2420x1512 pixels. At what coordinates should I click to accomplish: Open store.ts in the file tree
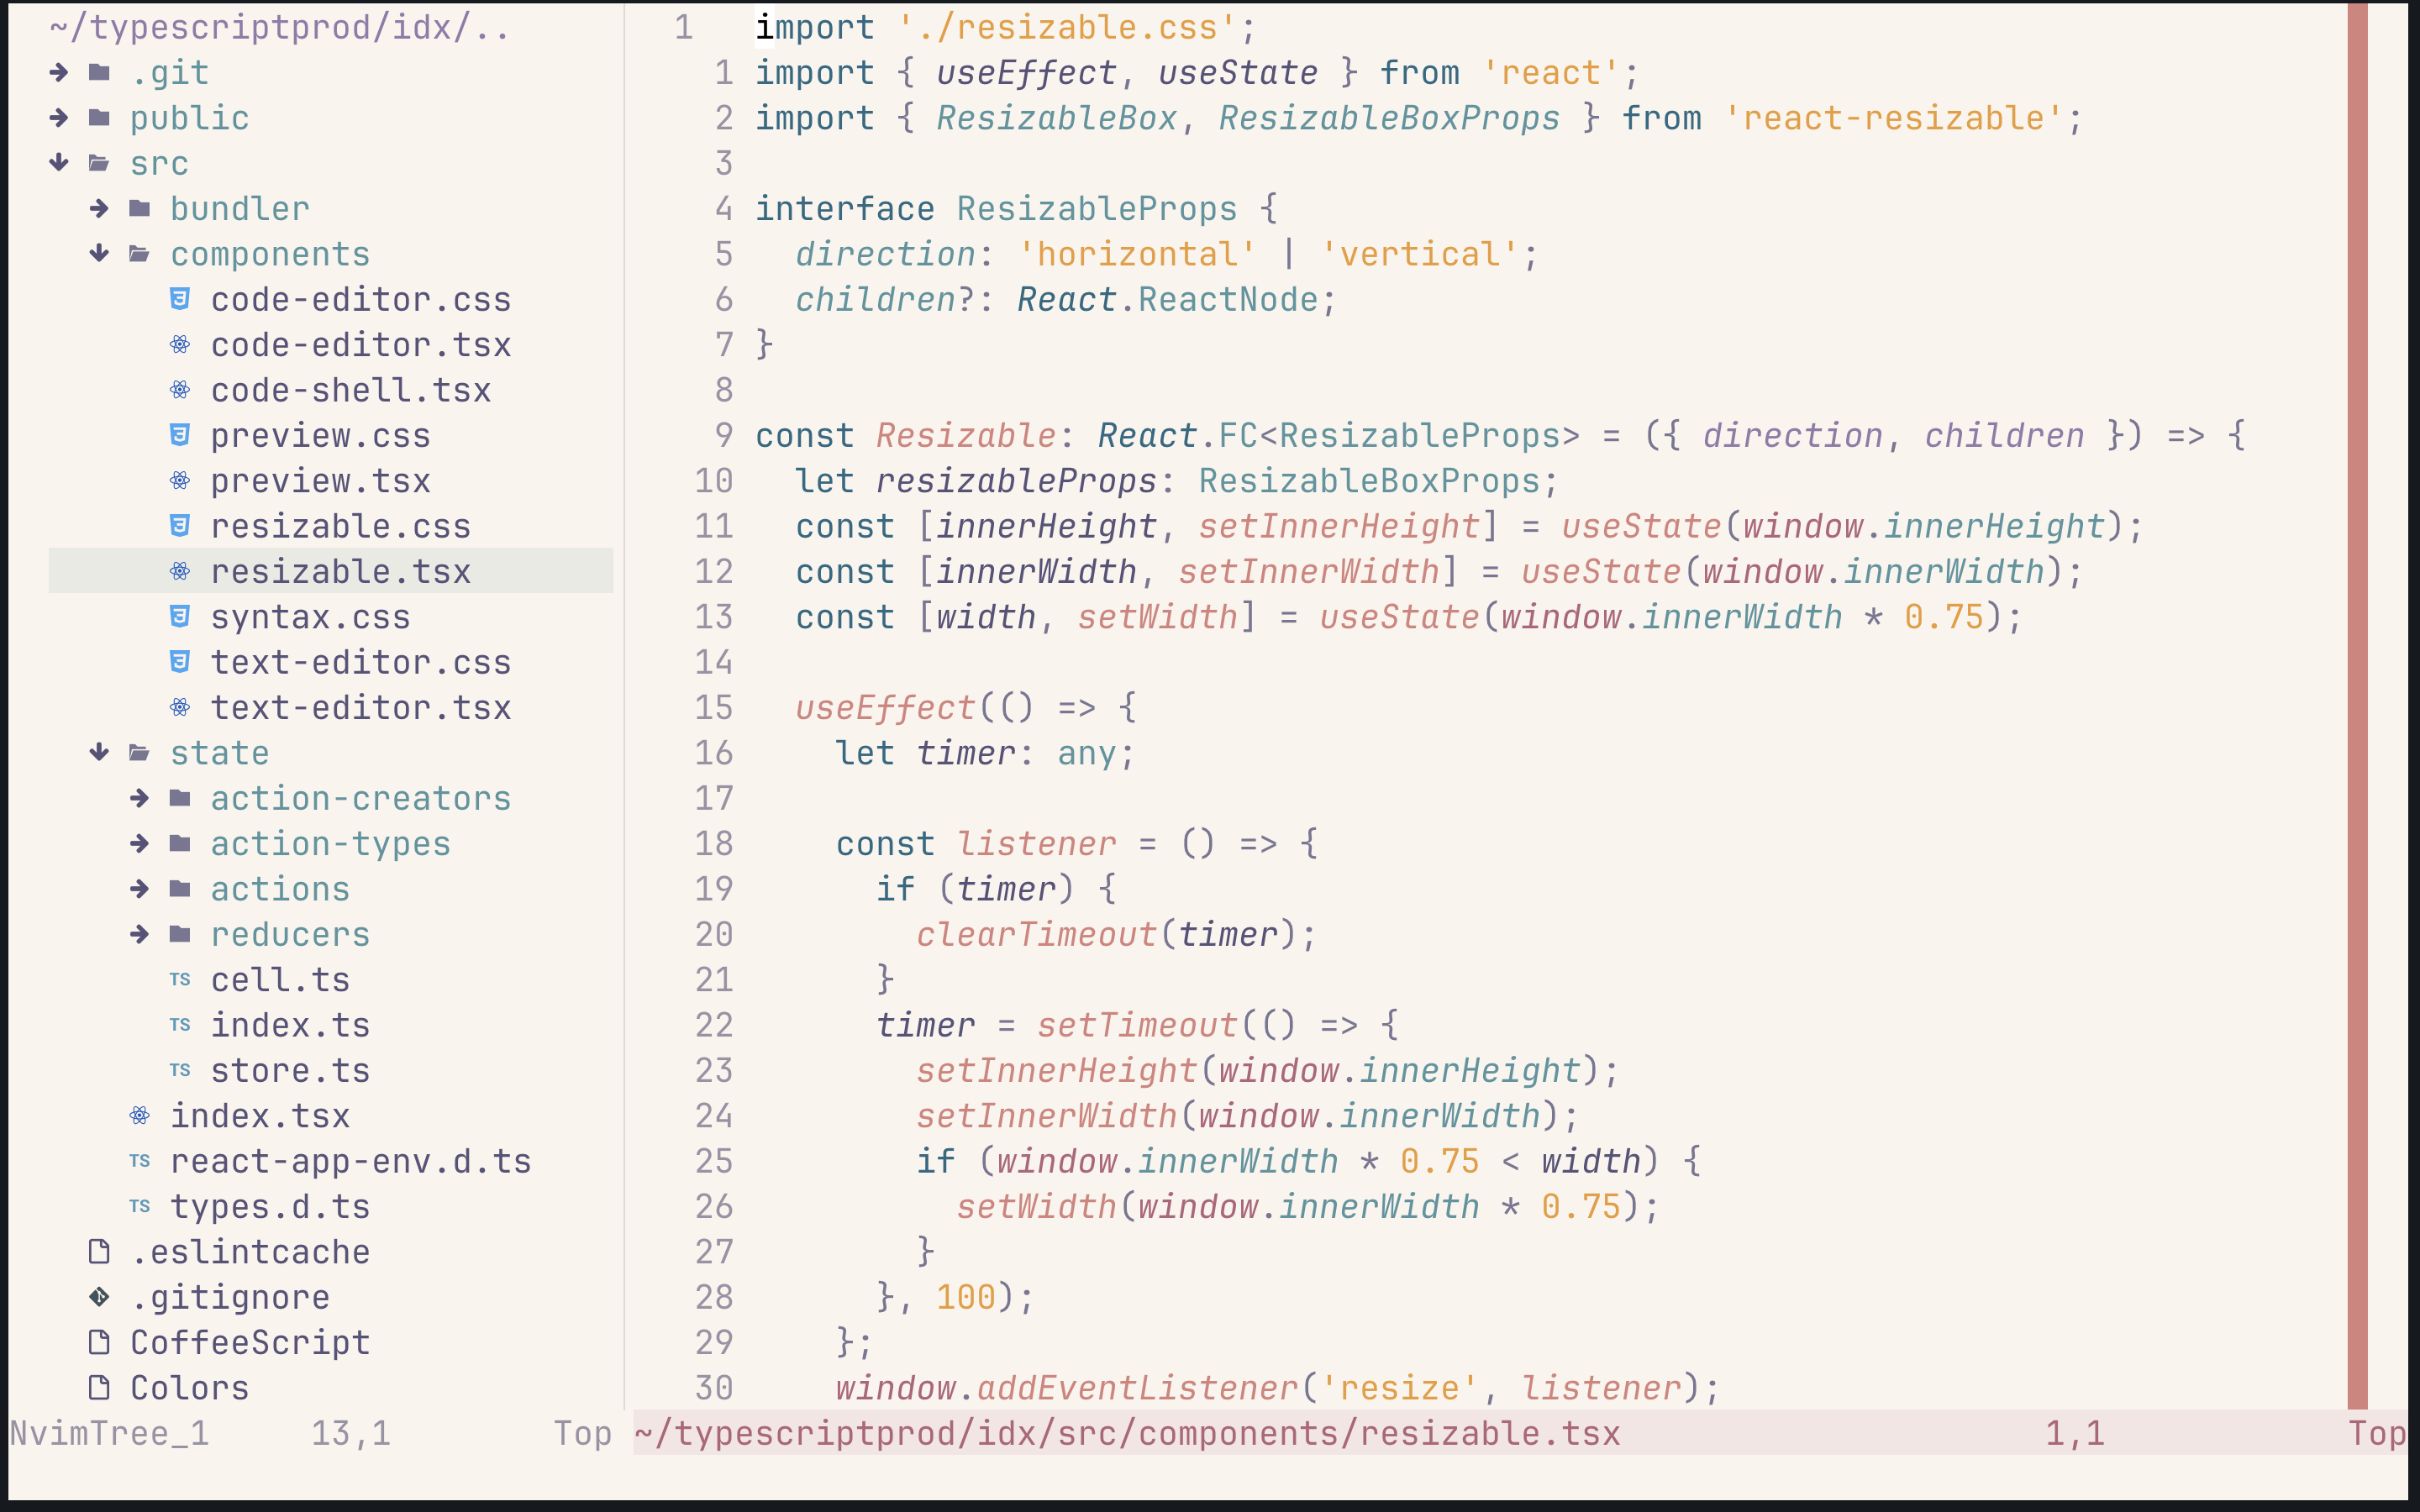[x=290, y=1071]
